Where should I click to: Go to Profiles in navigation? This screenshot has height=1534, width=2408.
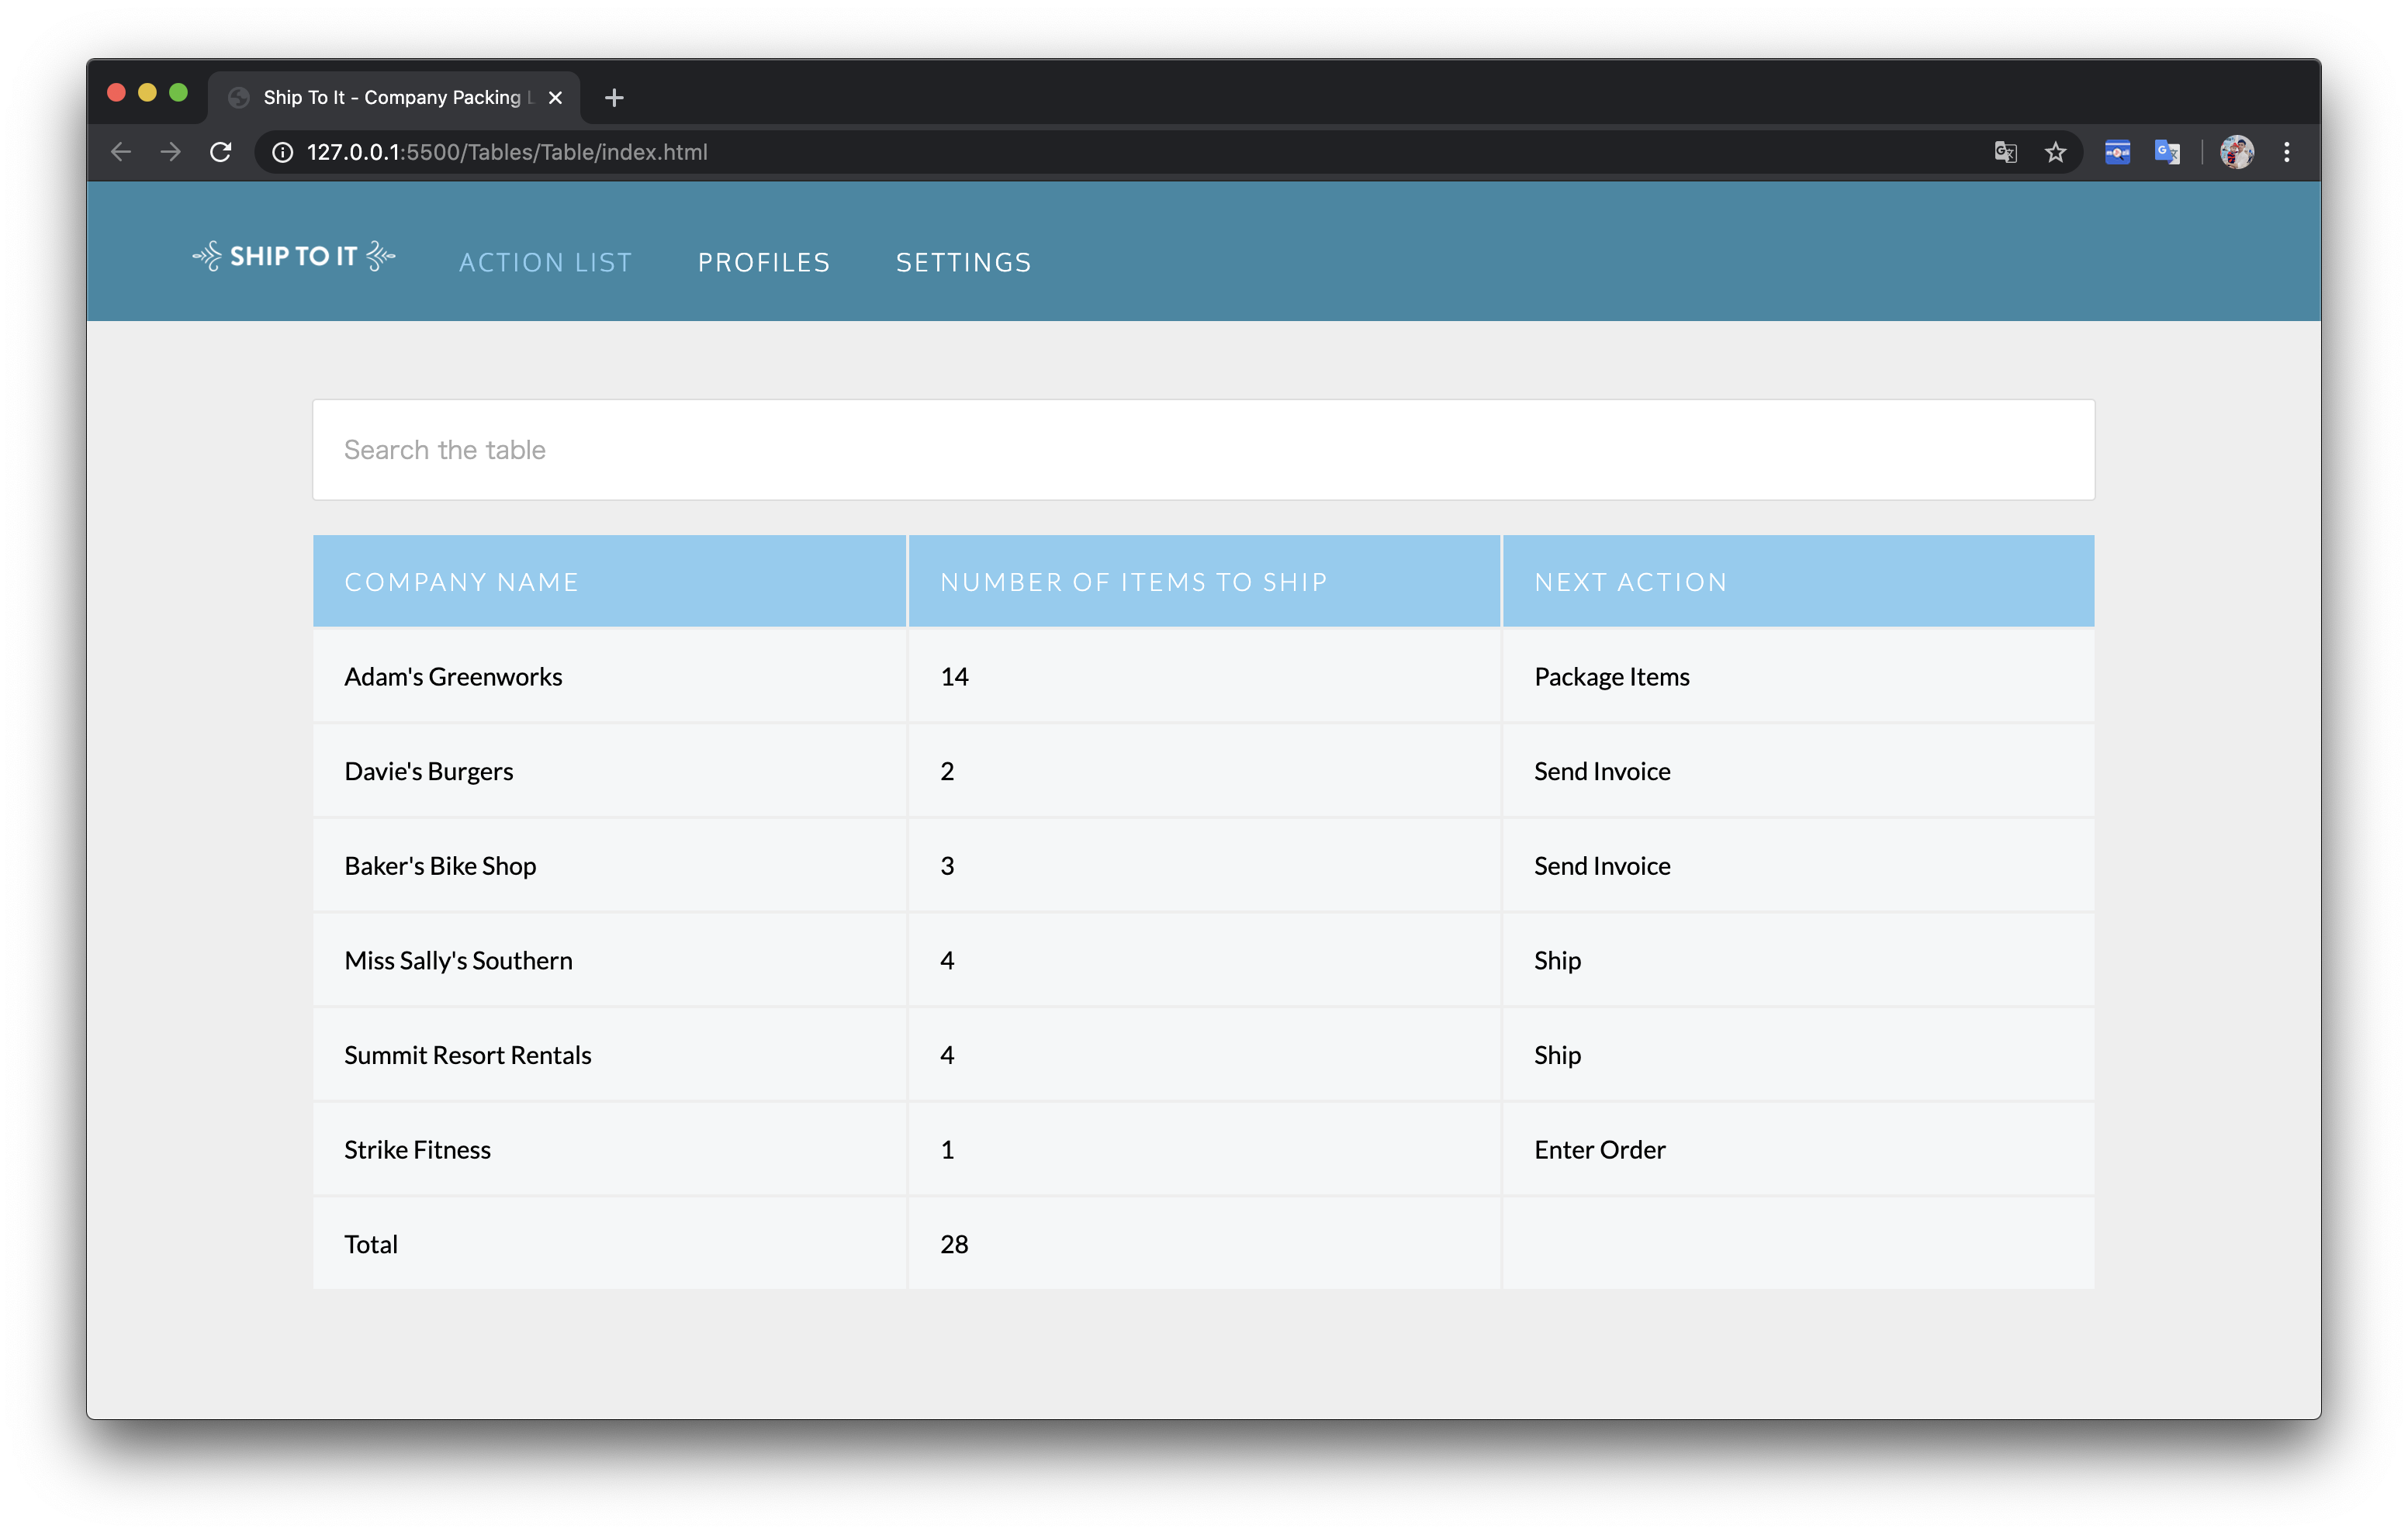tap(764, 262)
